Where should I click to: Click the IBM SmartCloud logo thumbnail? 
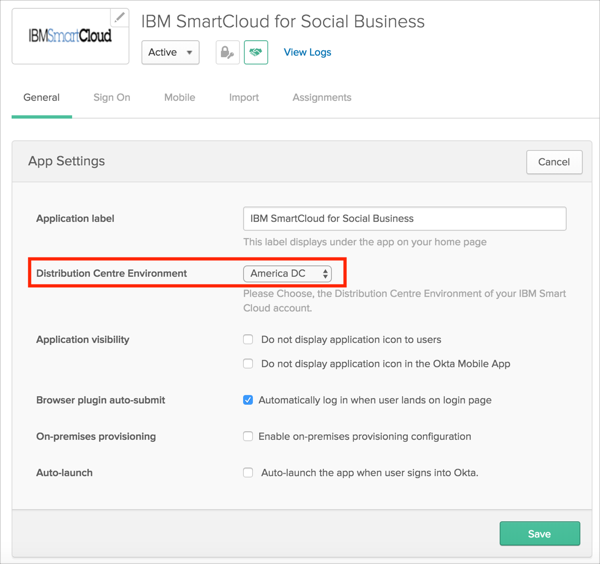point(70,37)
